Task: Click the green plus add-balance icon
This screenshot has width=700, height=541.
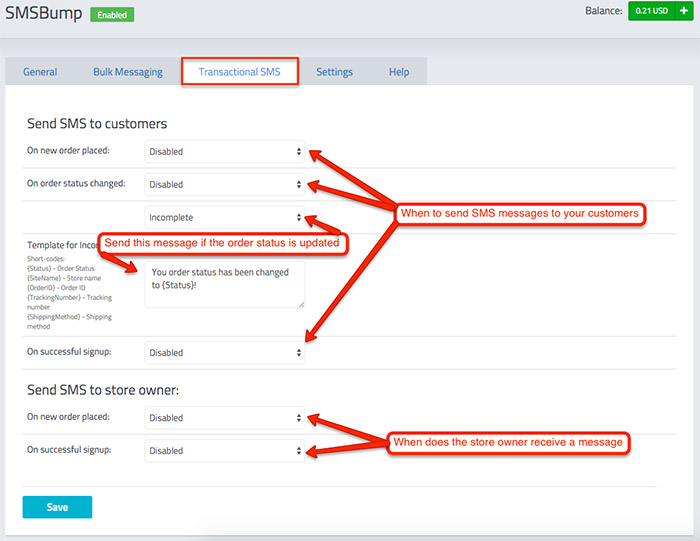Action: 683,11
